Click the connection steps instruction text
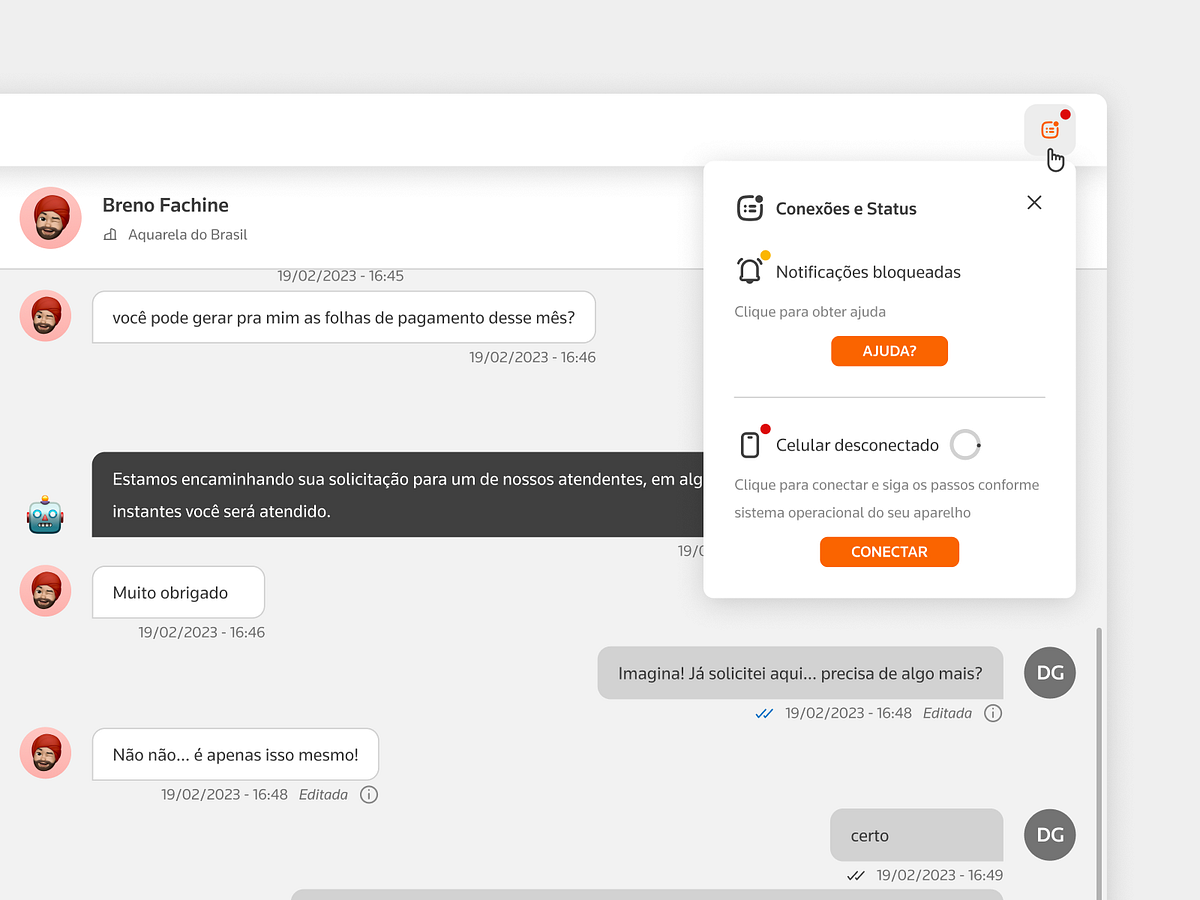Screen dimensions: 1200x900 (x=887, y=500)
